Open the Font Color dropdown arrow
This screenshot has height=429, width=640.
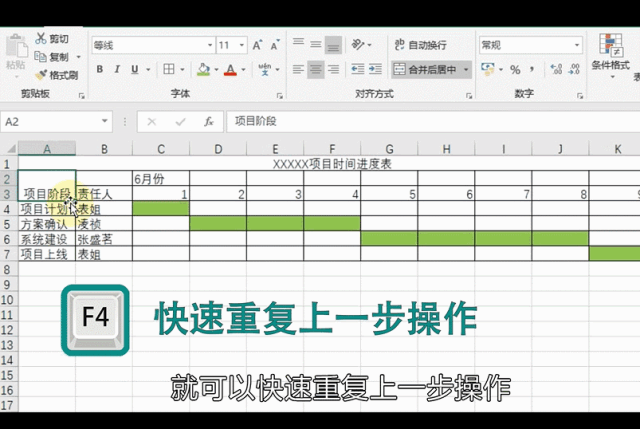tap(244, 70)
